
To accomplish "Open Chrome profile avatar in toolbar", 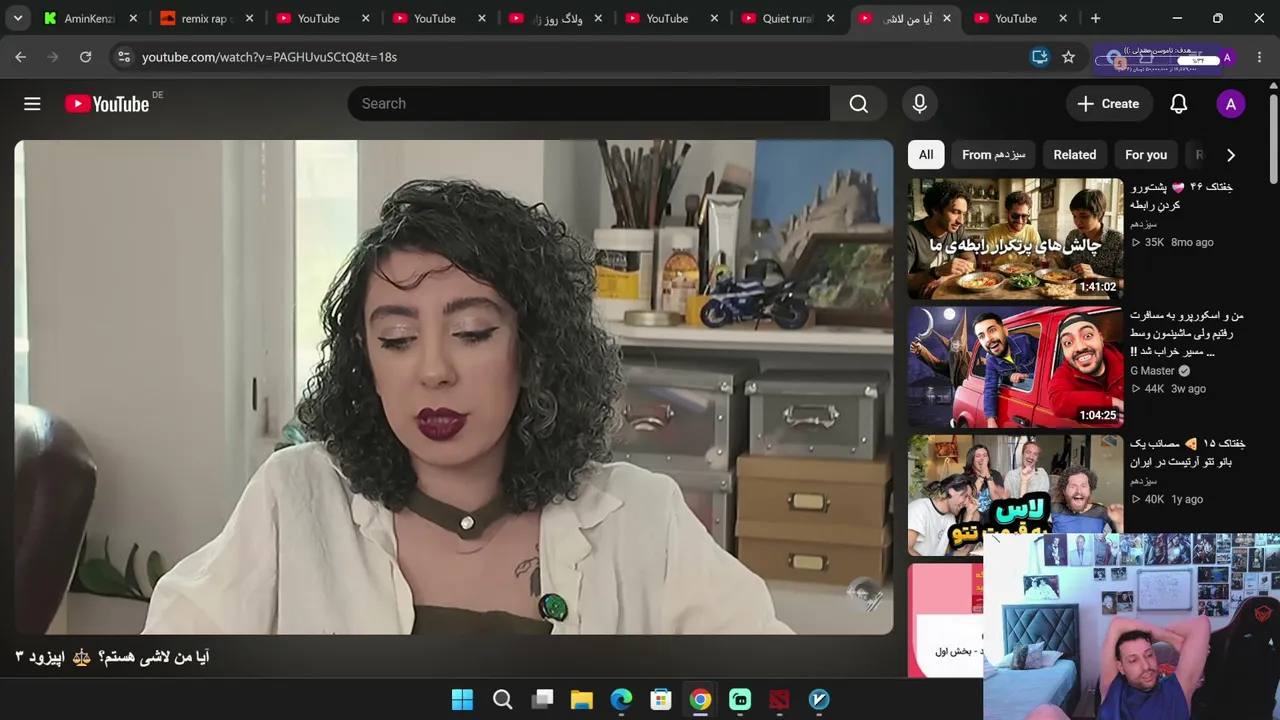I will point(1227,57).
